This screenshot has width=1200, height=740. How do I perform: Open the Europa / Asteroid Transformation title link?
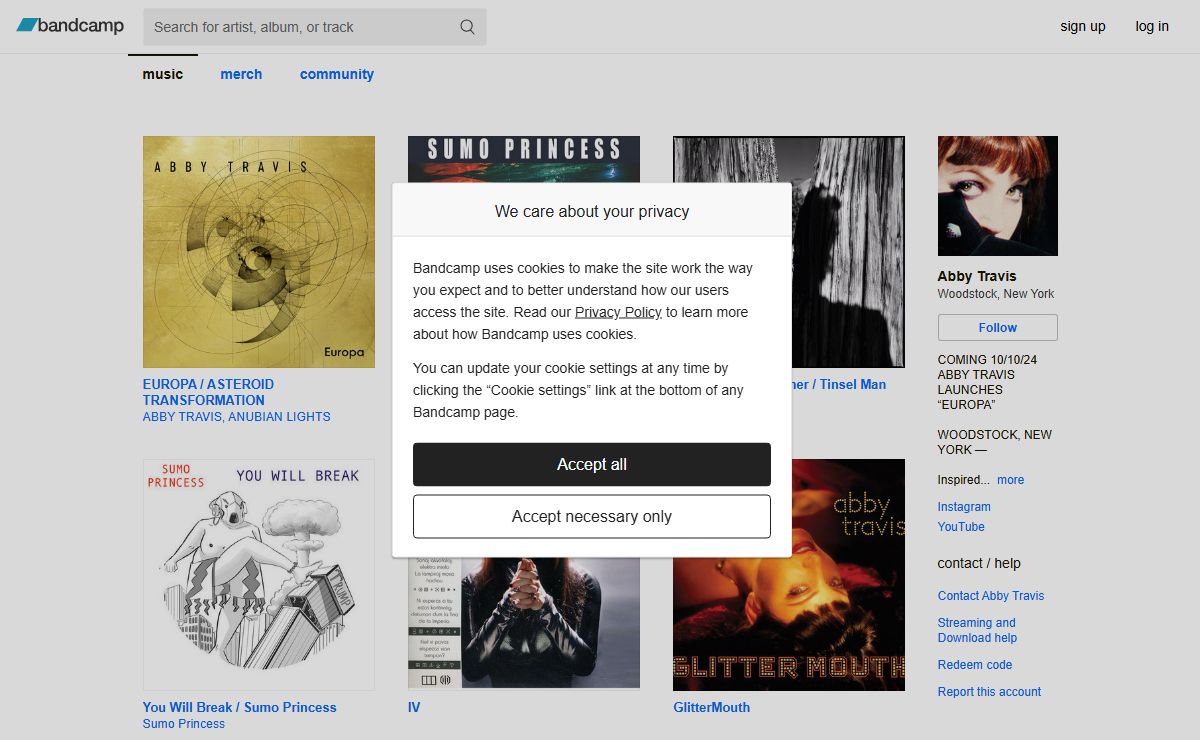pos(208,392)
